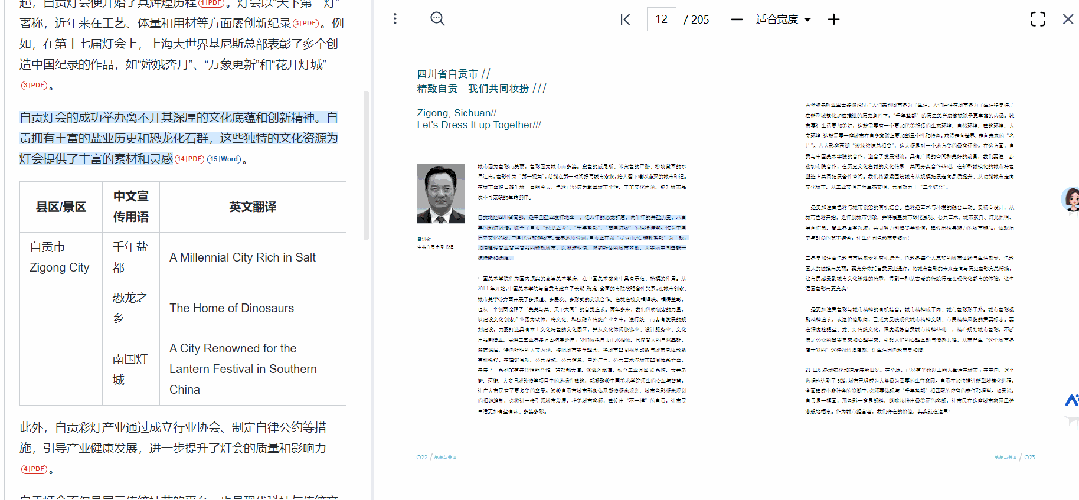Click the '/ 205' total pages label
The width and height of the screenshot is (1079, 500).
[696, 19]
